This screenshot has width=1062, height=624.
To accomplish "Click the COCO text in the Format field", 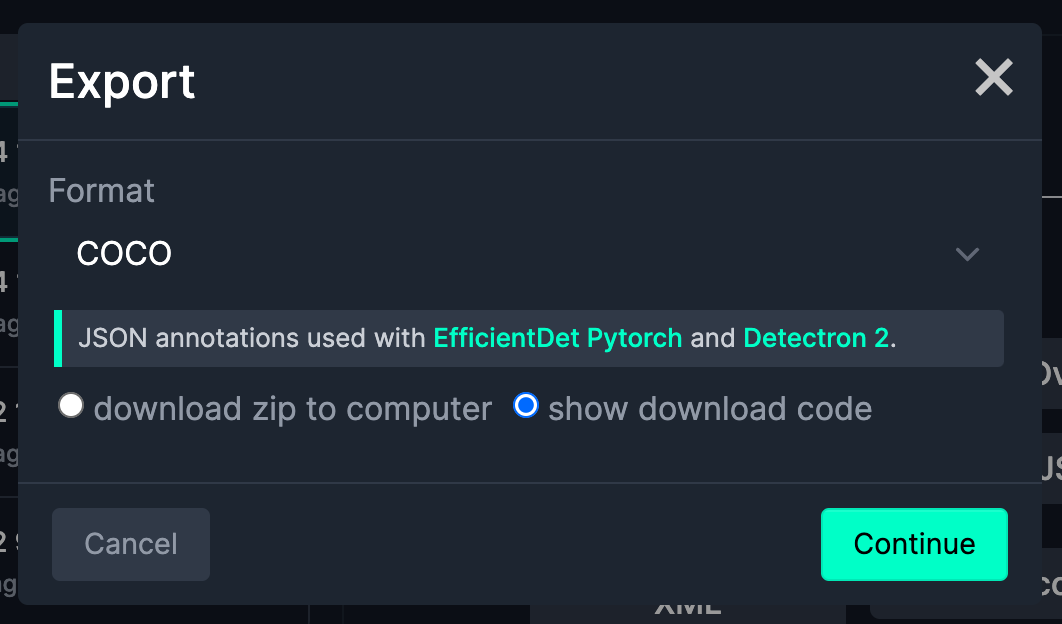I will [x=124, y=254].
